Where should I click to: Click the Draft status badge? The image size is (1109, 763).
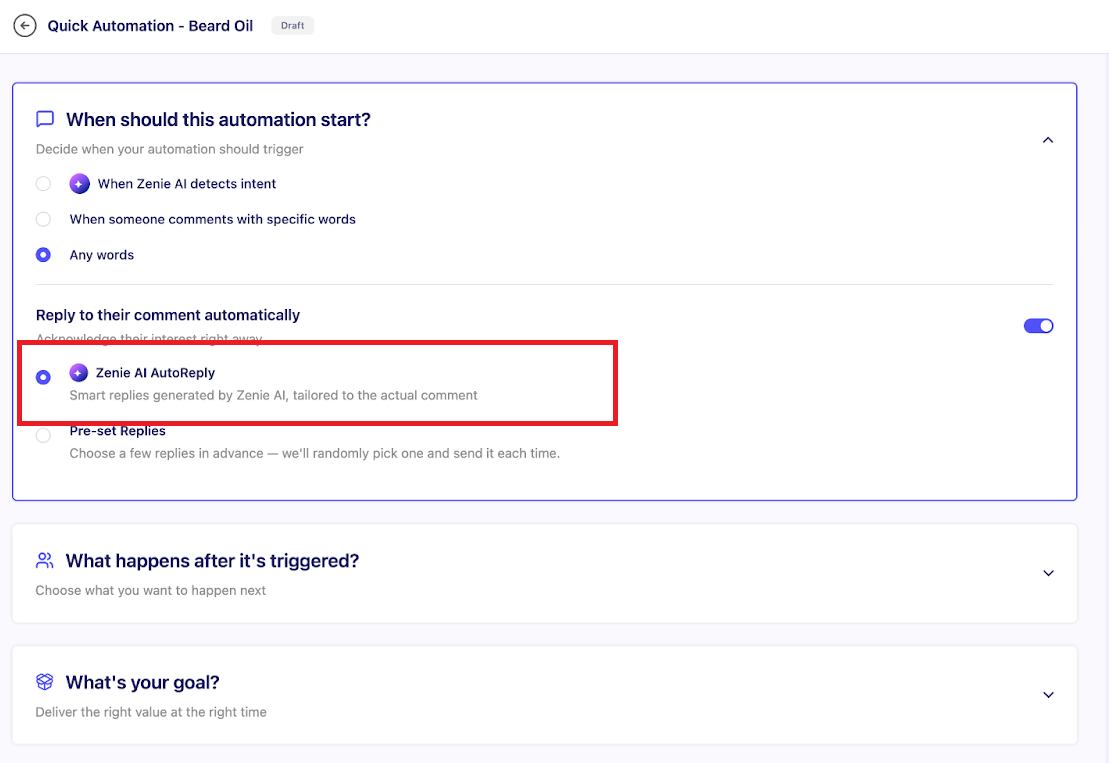292,26
